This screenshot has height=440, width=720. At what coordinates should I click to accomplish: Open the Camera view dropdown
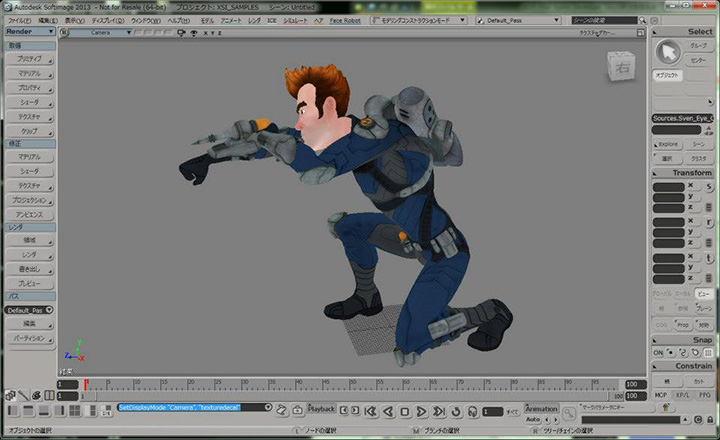(101, 33)
